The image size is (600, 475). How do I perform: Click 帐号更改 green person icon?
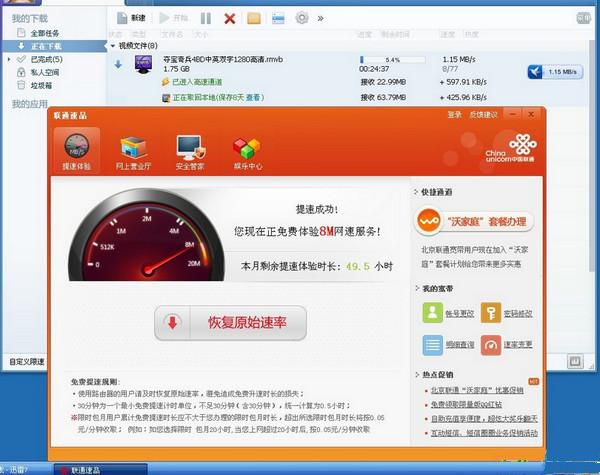432,312
